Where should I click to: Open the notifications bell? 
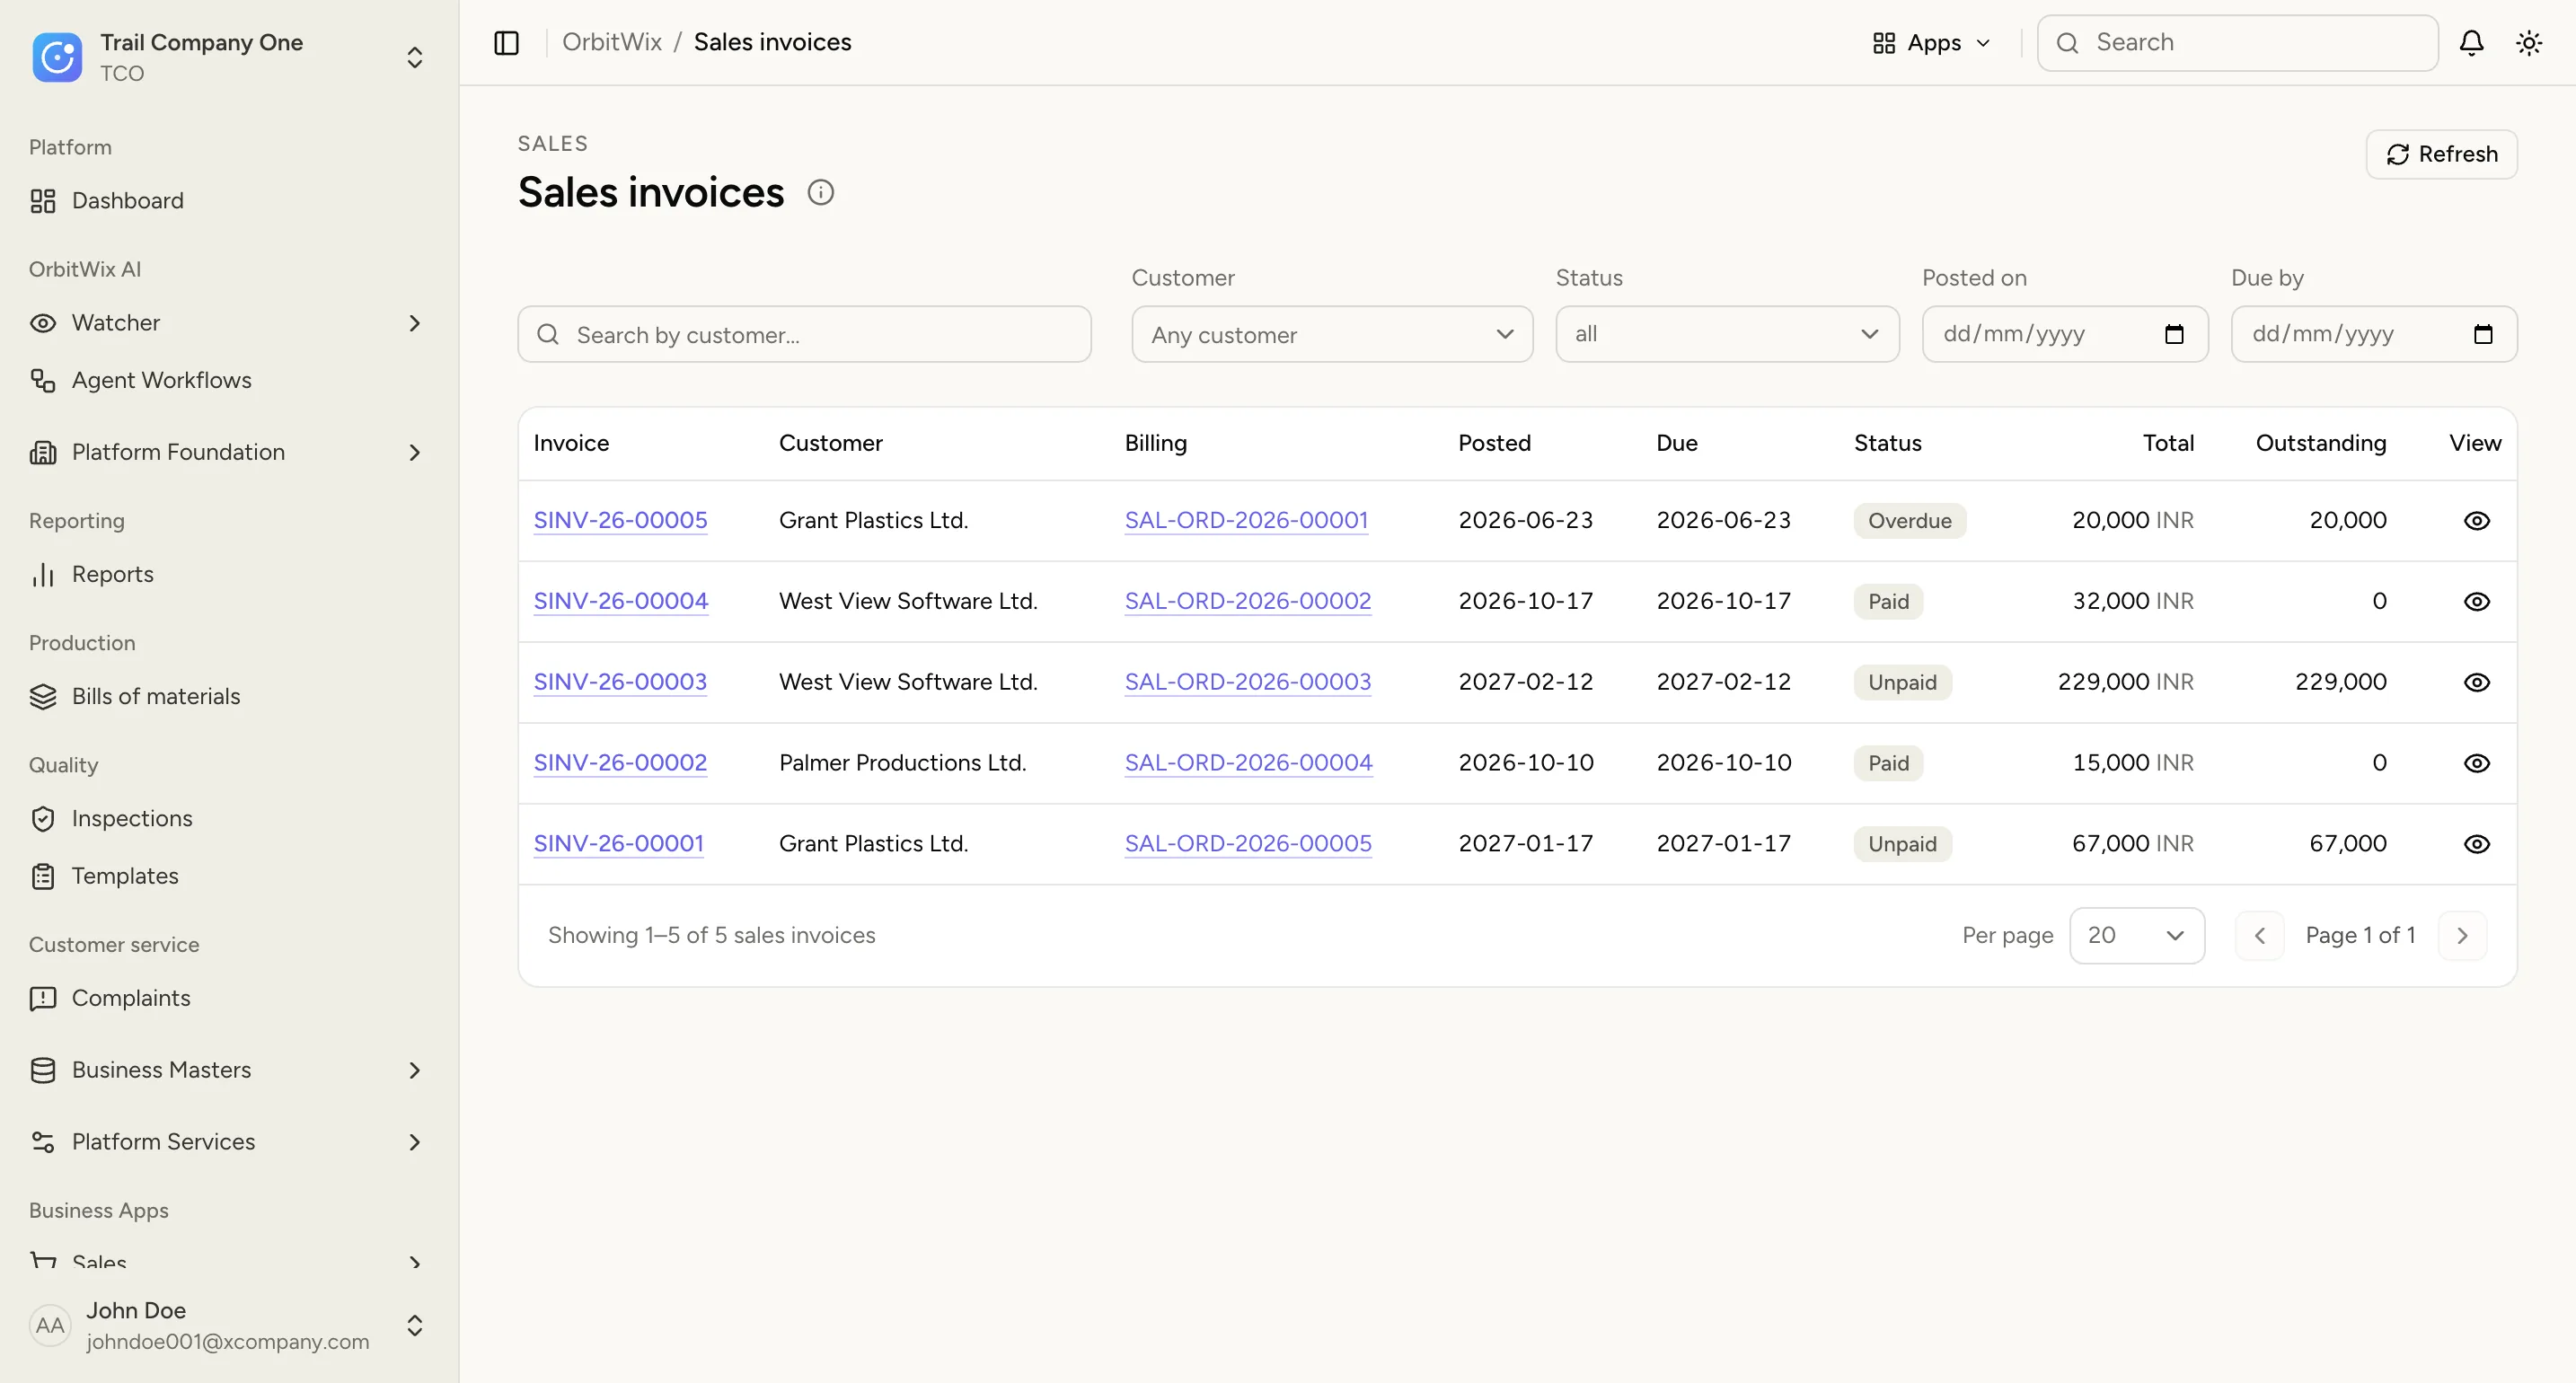(x=2471, y=42)
